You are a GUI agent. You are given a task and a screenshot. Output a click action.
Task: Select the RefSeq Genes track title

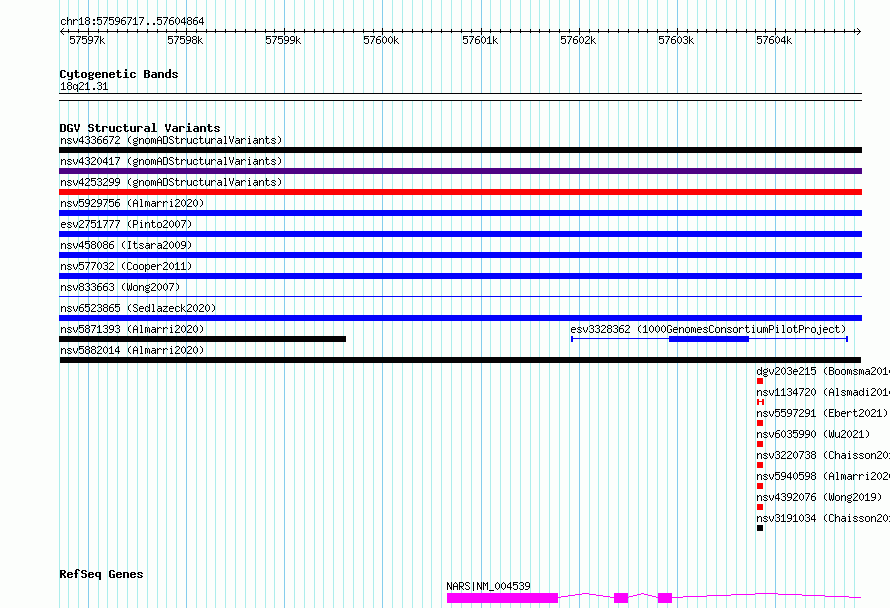click(101, 574)
